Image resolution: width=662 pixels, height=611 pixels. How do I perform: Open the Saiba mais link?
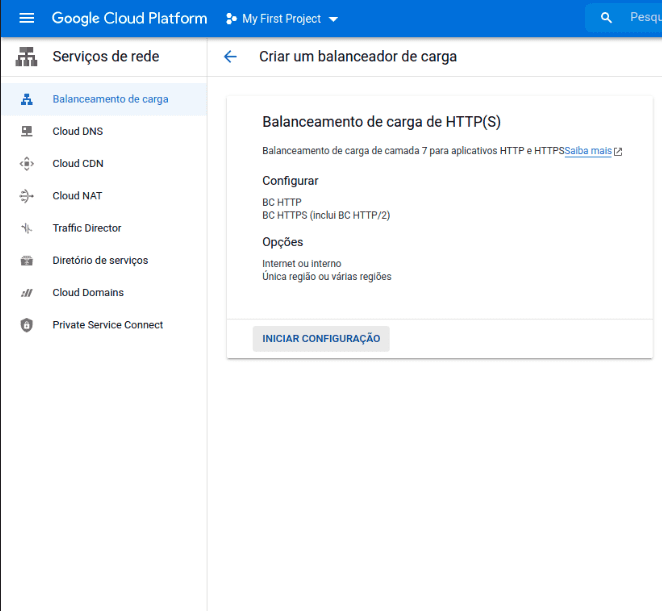[588, 151]
